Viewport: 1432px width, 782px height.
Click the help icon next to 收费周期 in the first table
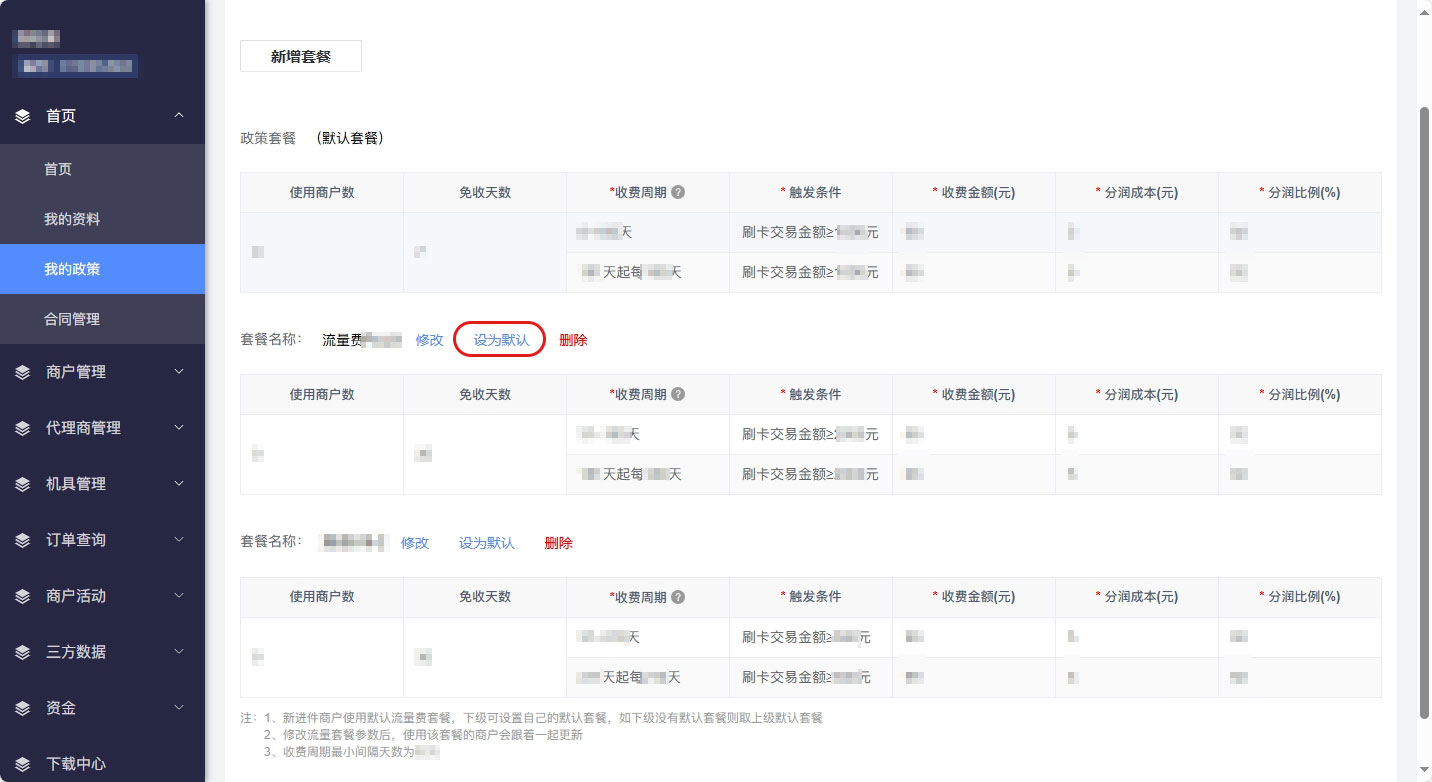tap(678, 192)
